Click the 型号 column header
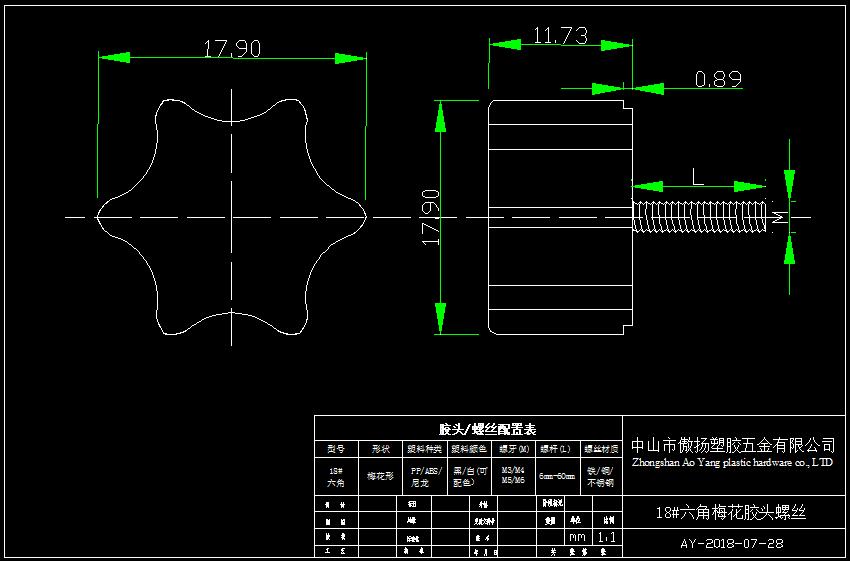The width and height of the screenshot is (850, 561). [336, 449]
